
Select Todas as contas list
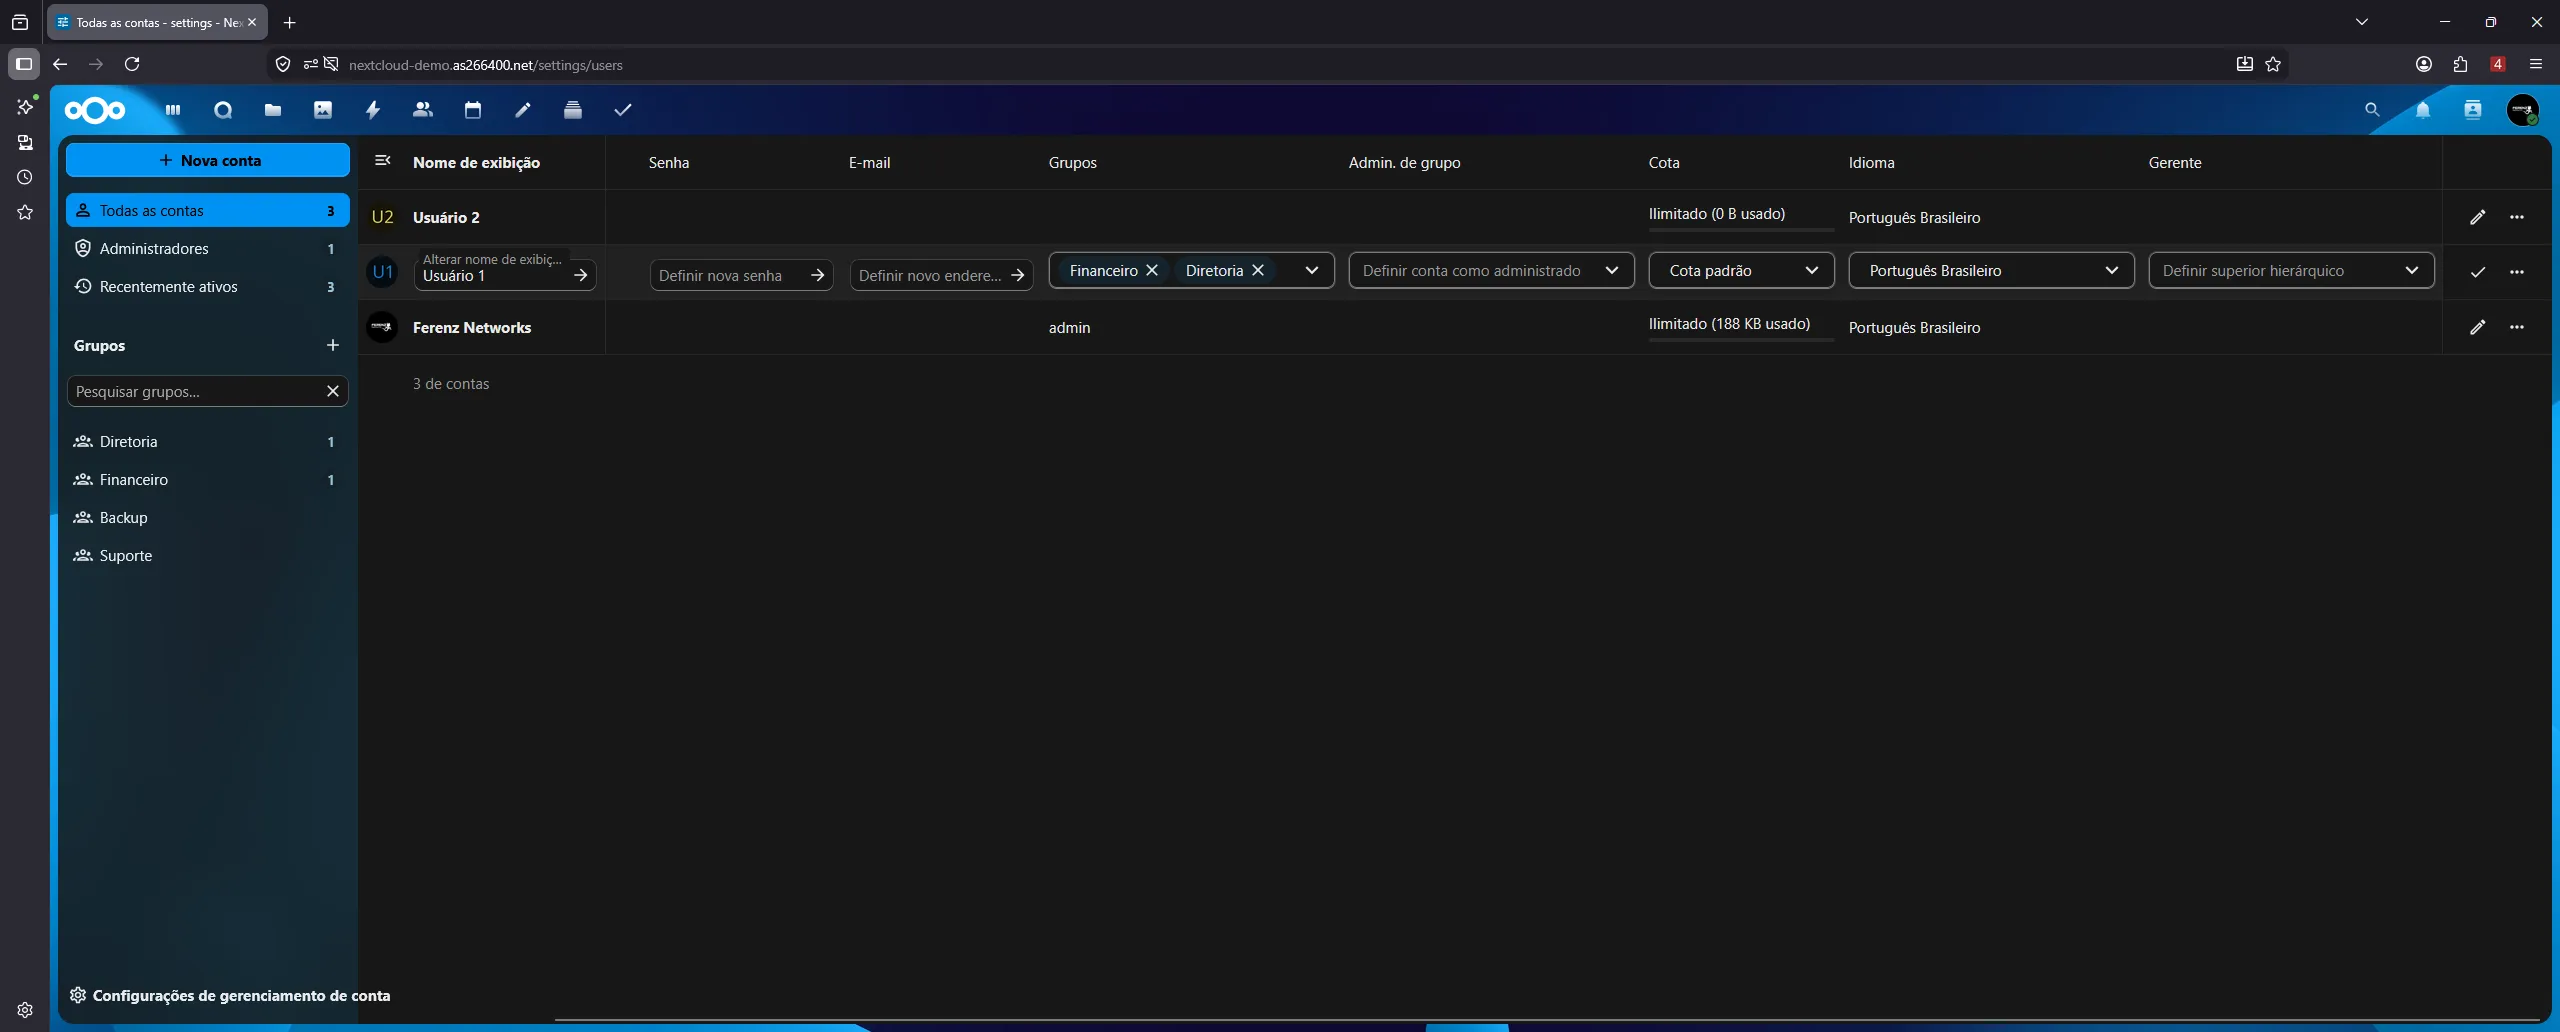208,210
